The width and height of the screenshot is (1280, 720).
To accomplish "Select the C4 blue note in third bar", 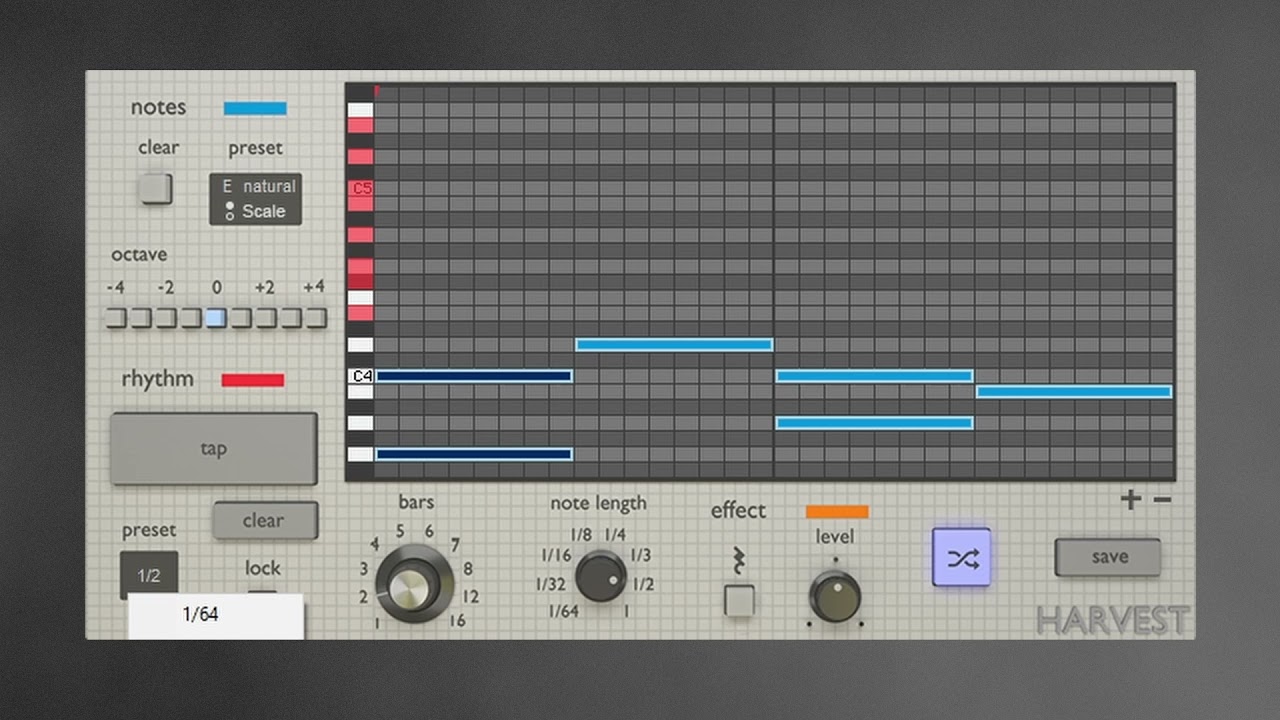I will point(874,376).
